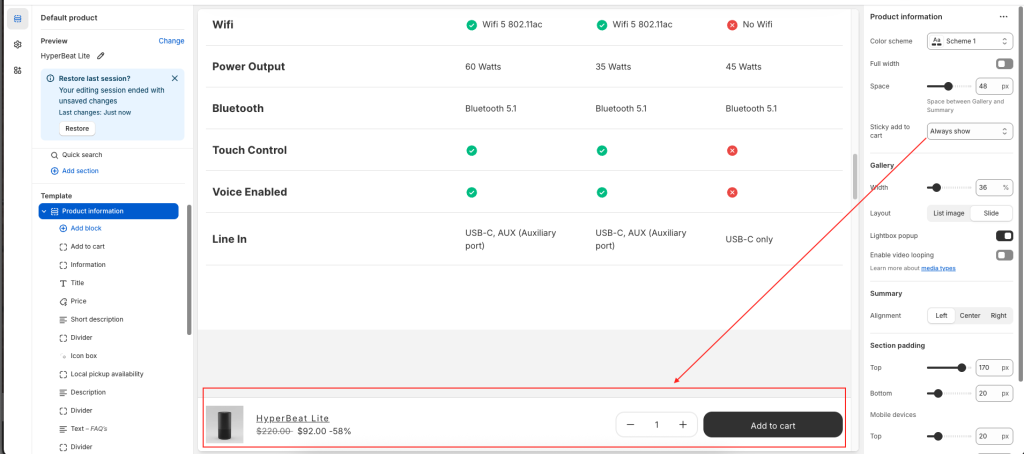Screen dimensions: 1024x454
Task: Click the Restore button
Action: tap(77, 129)
